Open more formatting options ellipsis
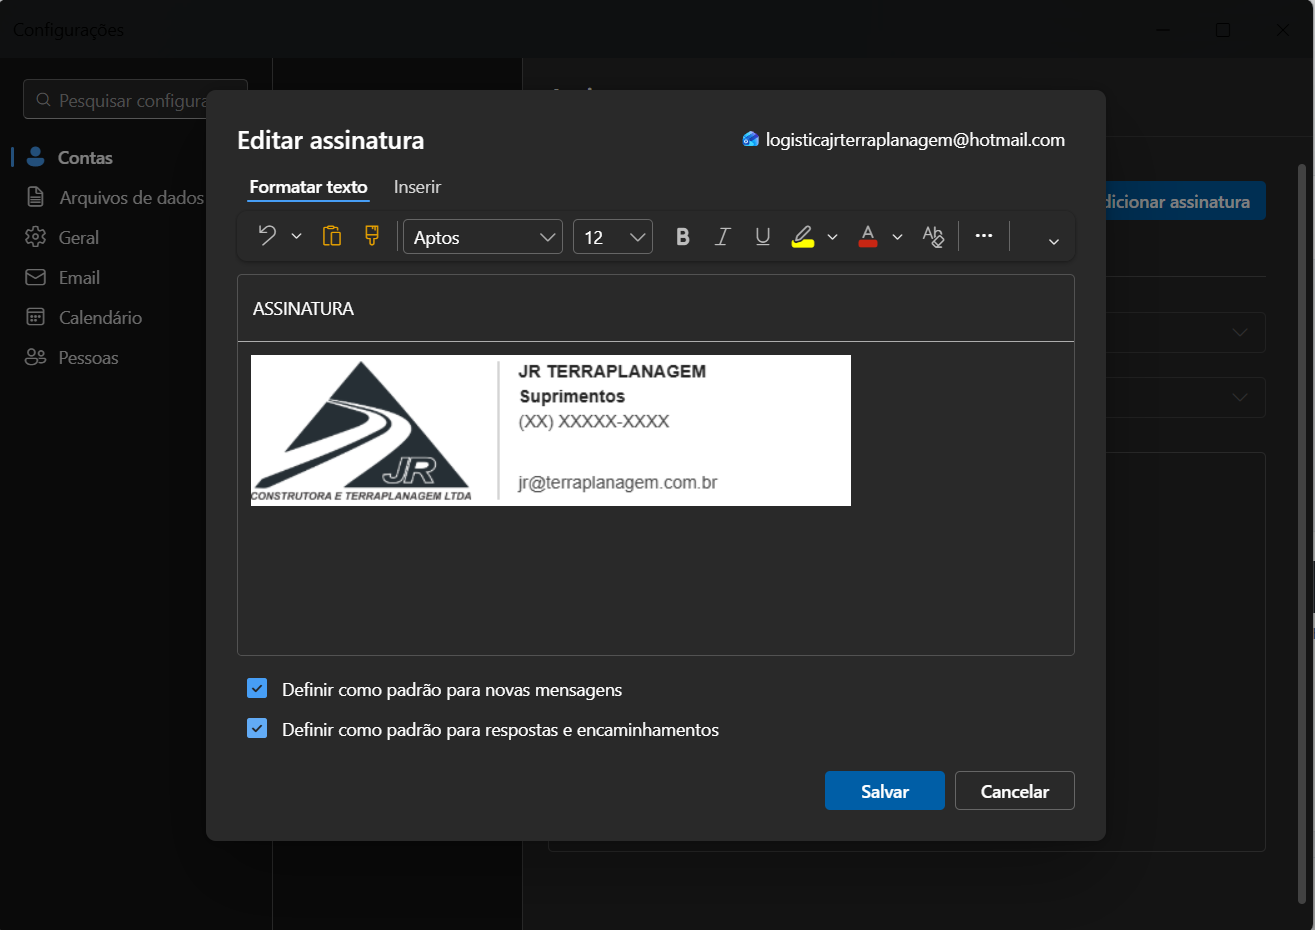This screenshot has width=1315, height=930. tap(984, 236)
